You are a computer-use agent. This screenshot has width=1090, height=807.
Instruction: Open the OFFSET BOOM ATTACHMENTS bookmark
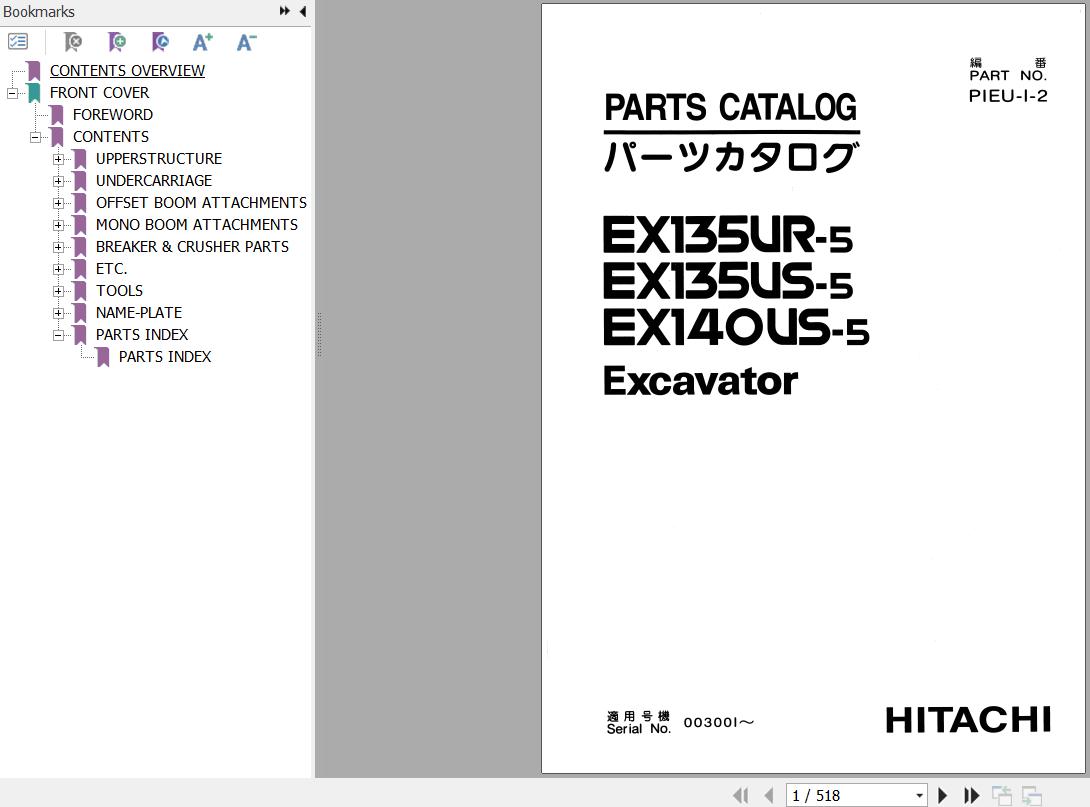pyautogui.click(x=201, y=203)
